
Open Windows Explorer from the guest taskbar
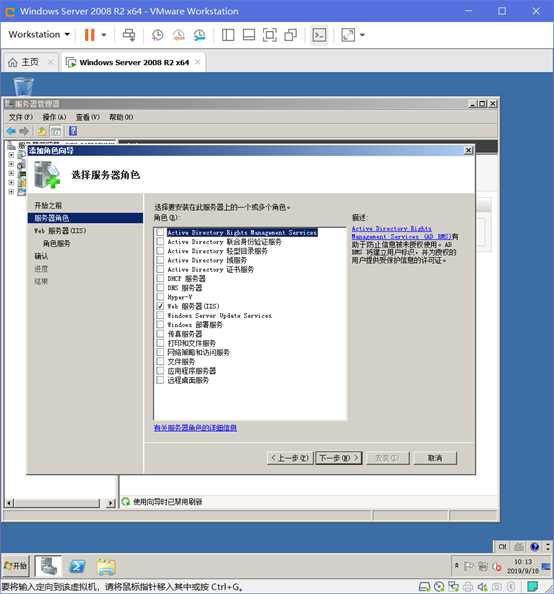tap(106, 567)
